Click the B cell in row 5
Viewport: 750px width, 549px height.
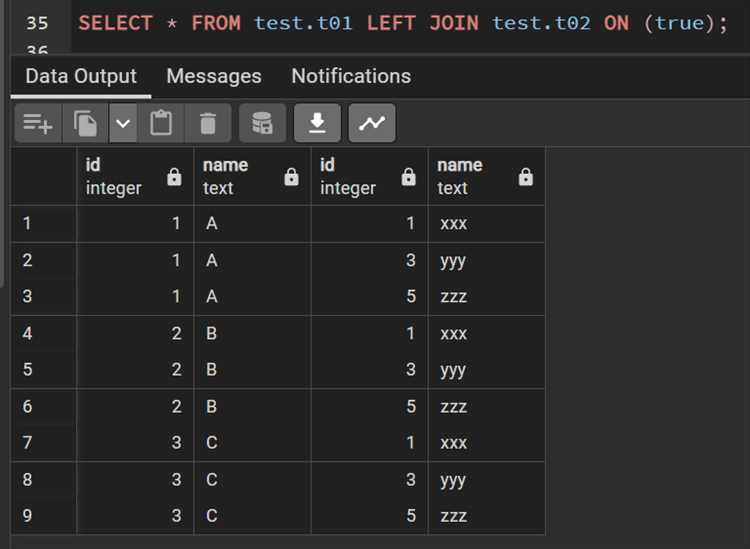click(x=253, y=370)
